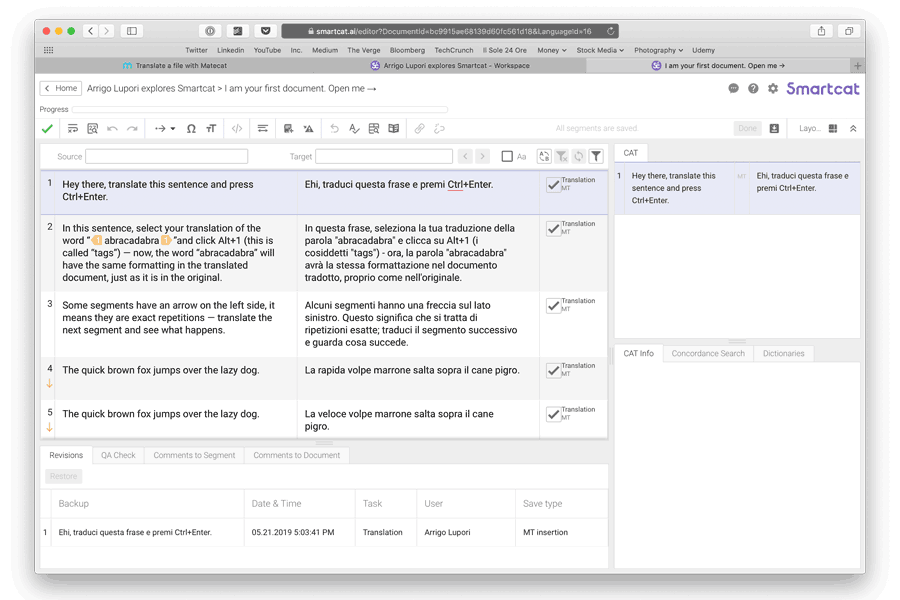Click the link segments chain icon
The image size is (900, 600).
tap(420, 129)
